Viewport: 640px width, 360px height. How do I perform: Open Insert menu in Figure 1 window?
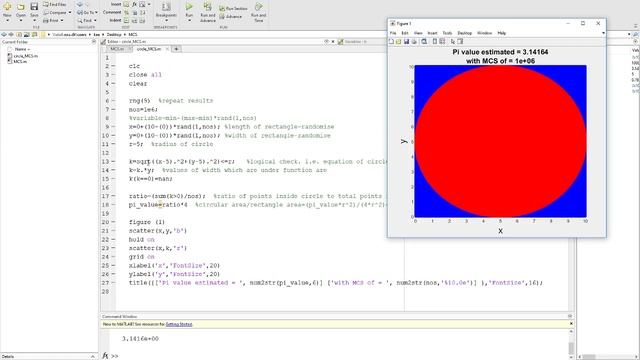click(x=433, y=33)
